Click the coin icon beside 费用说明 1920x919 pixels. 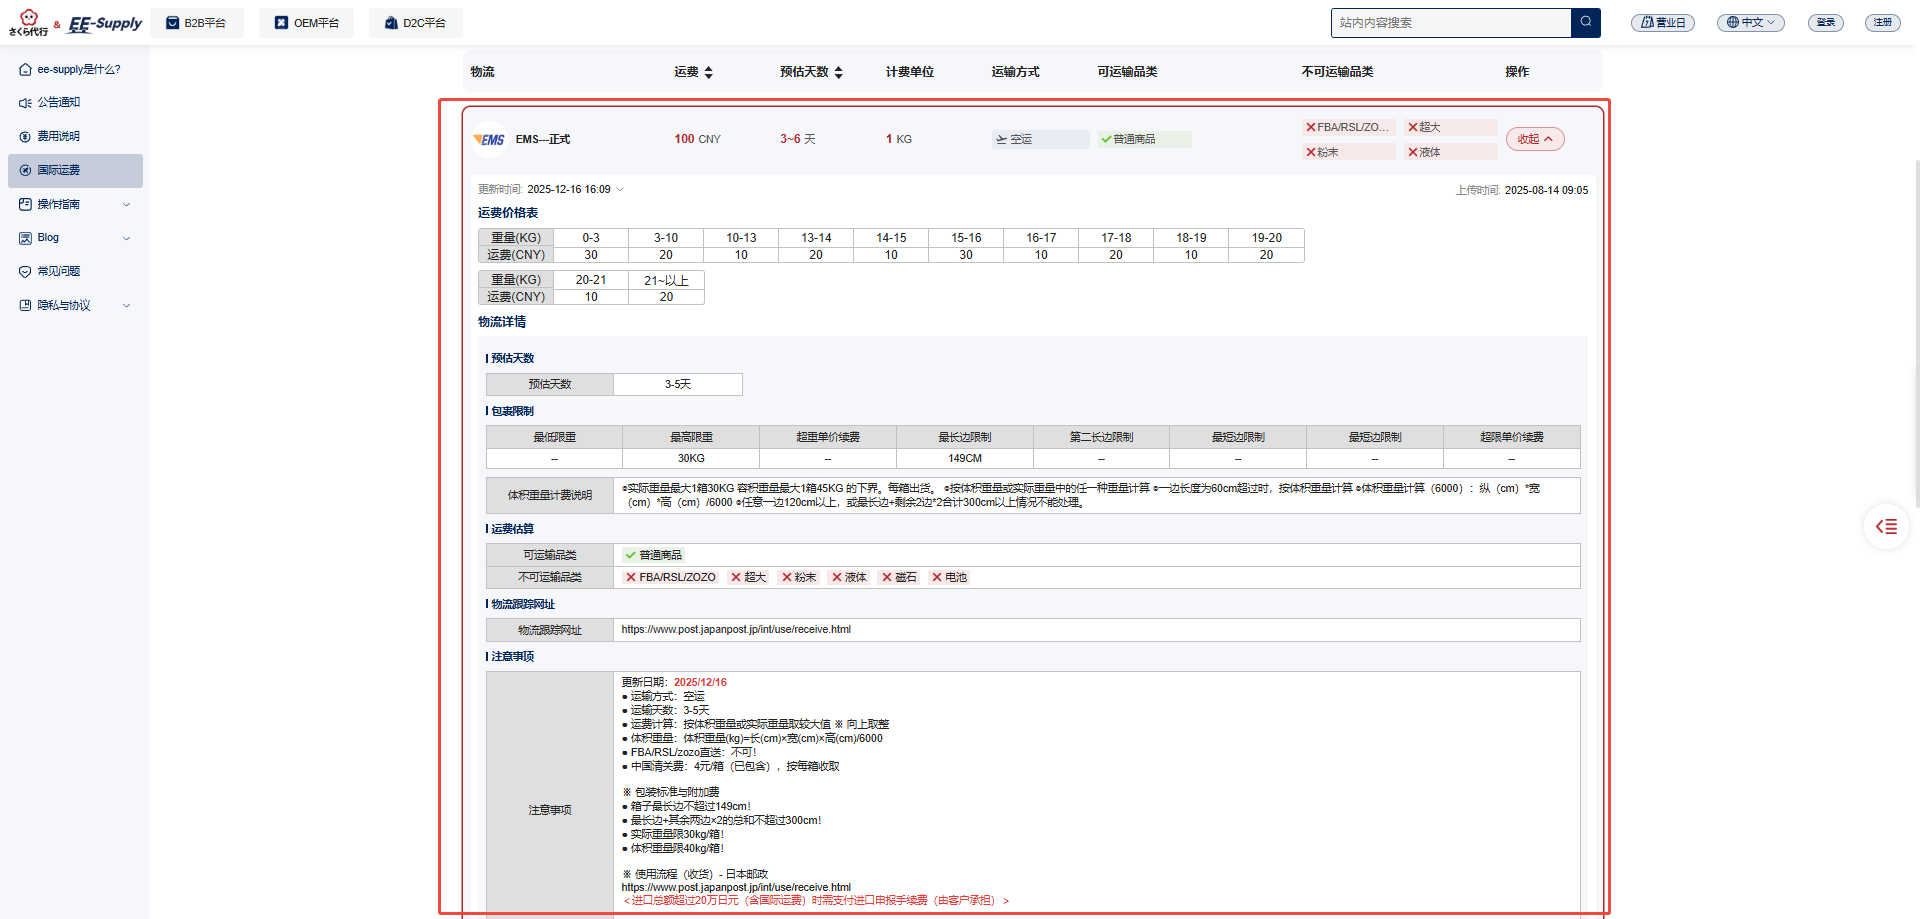(25, 136)
